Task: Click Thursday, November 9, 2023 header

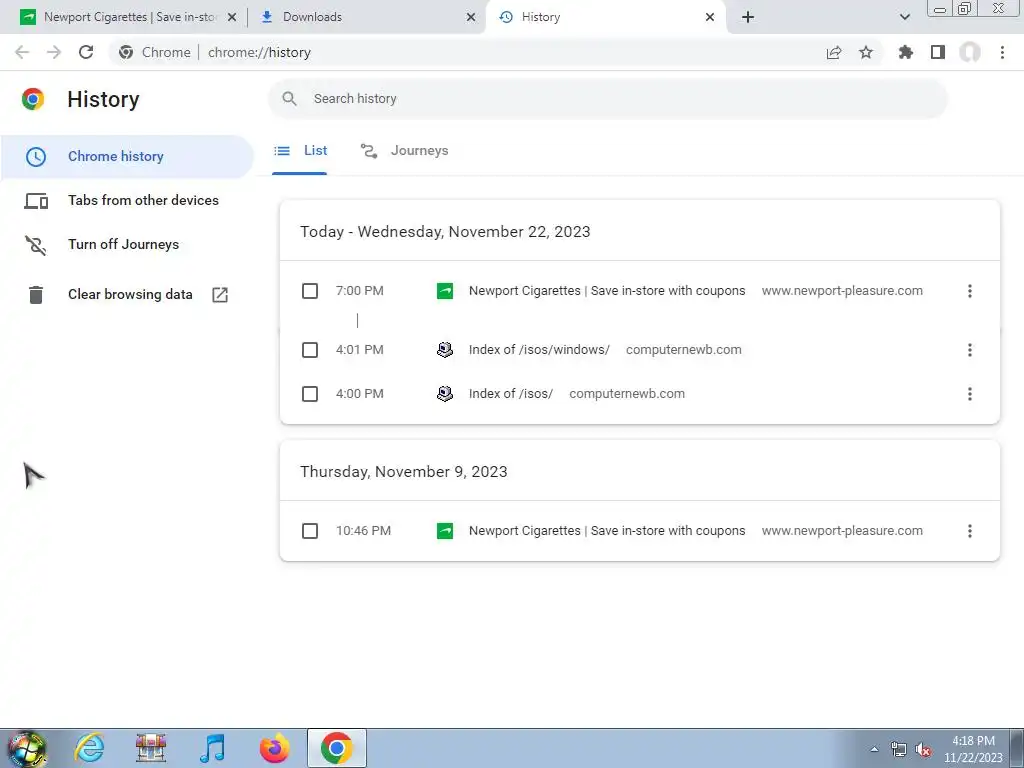Action: point(404,472)
